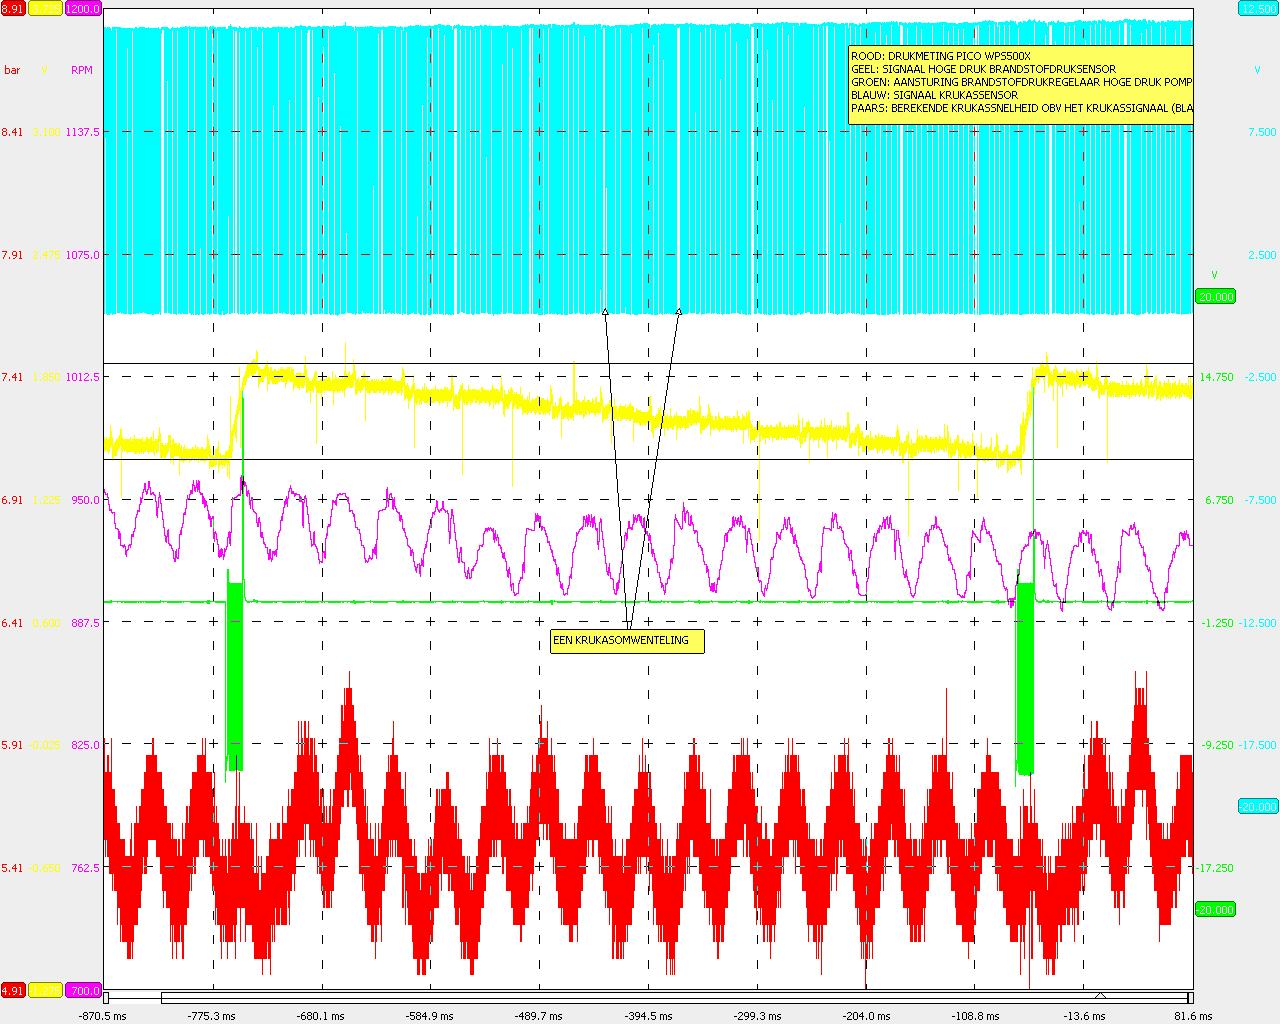Click the lower green -20.000 axis badge

point(1215,909)
